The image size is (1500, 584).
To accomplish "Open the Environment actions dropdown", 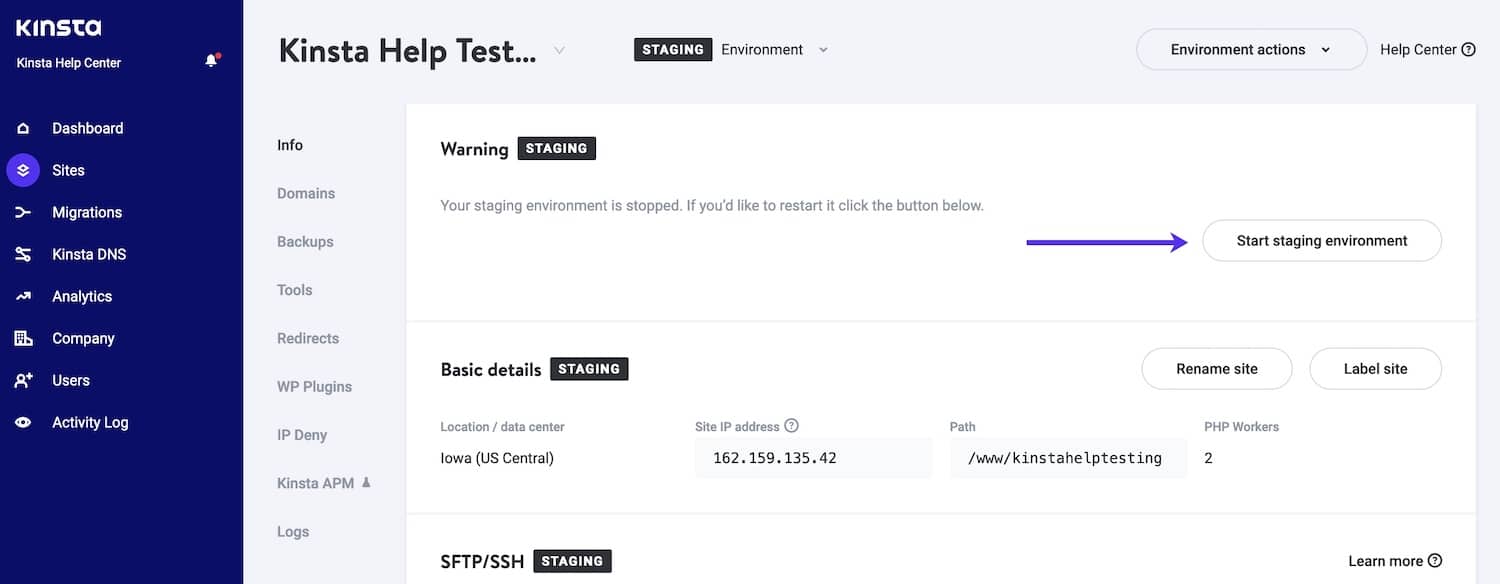I will pyautogui.click(x=1250, y=50).
